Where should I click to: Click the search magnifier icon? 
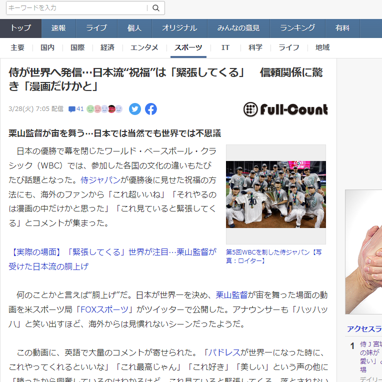pos(156,8)
